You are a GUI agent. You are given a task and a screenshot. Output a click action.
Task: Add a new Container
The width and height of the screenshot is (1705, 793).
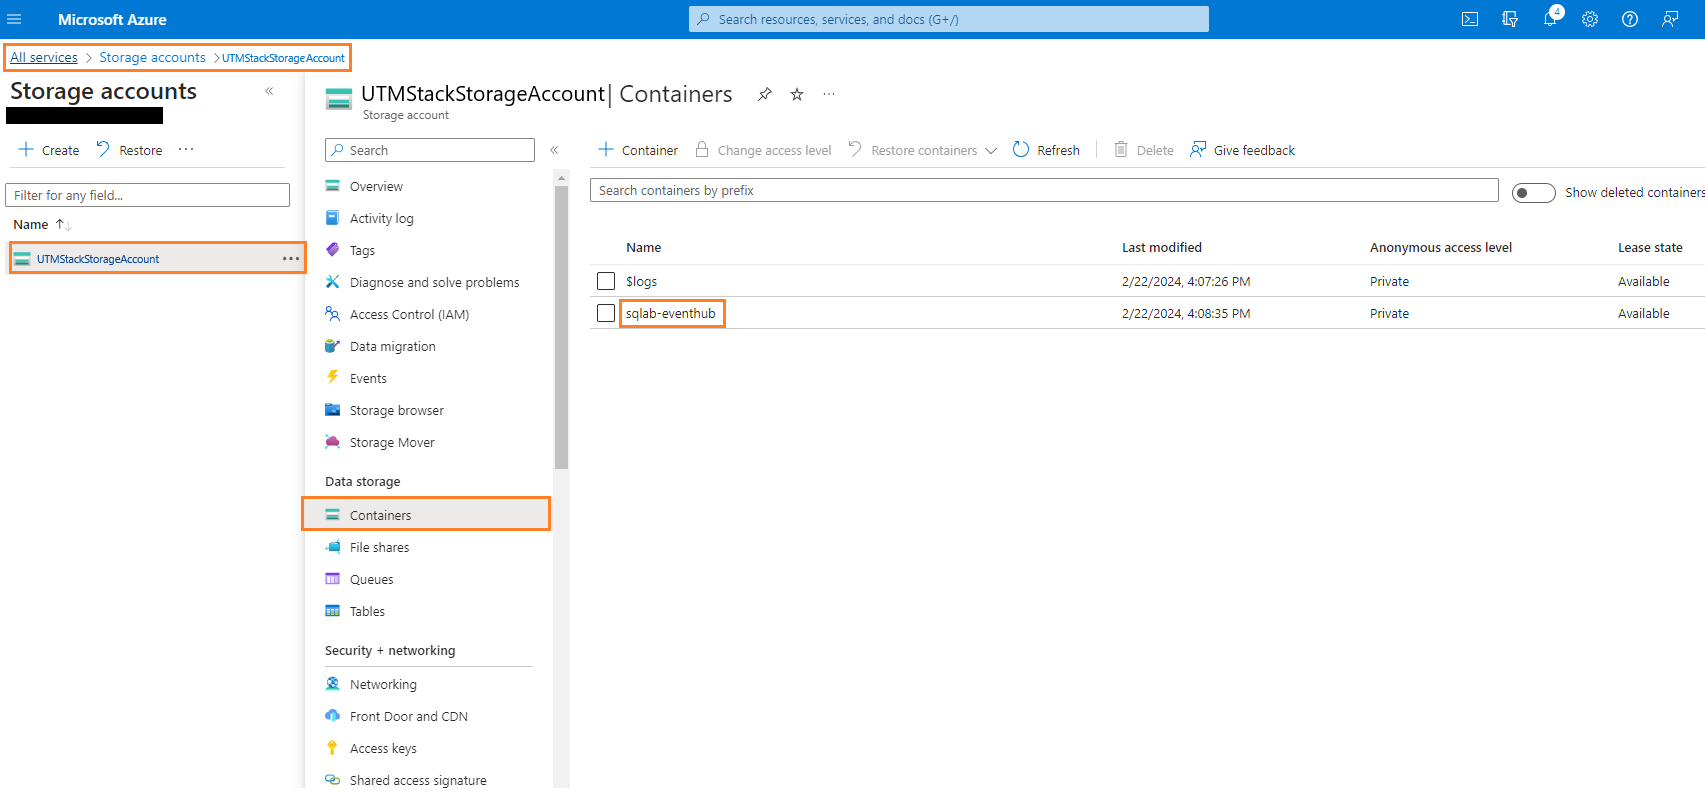point(638,150)
